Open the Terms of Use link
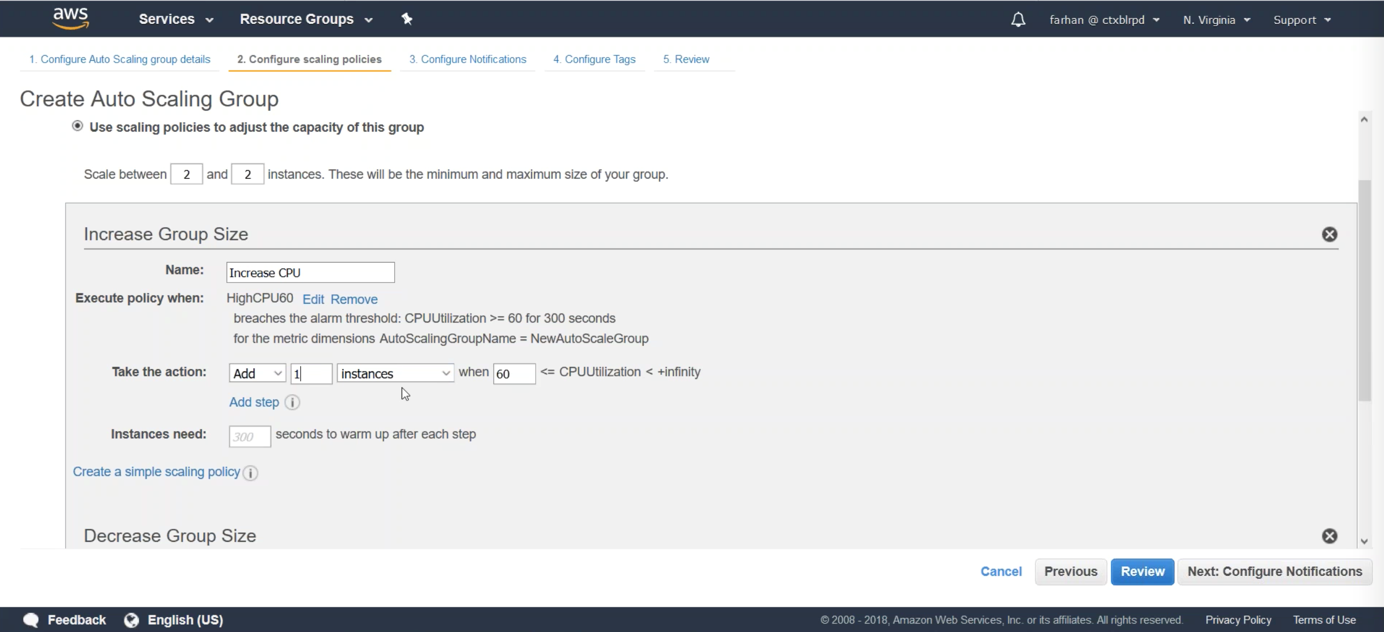The height and width of the screenshot is (632, 1384). click(x=1324, y=620)
